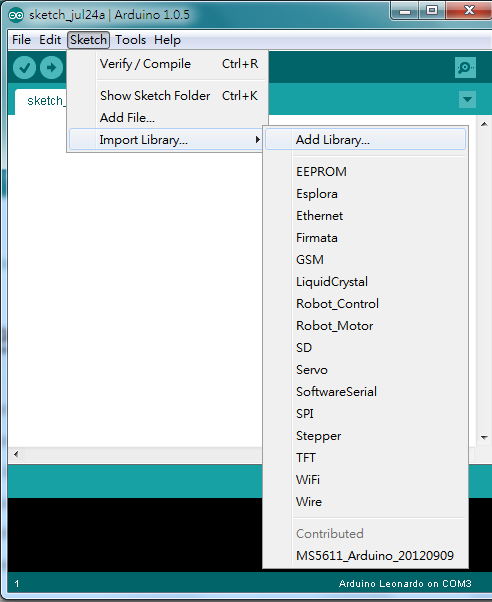Image resolution: width=492 pixels, height=602 pixels.
Task: Select Add File... menu entry
Action: pos(167,117)
